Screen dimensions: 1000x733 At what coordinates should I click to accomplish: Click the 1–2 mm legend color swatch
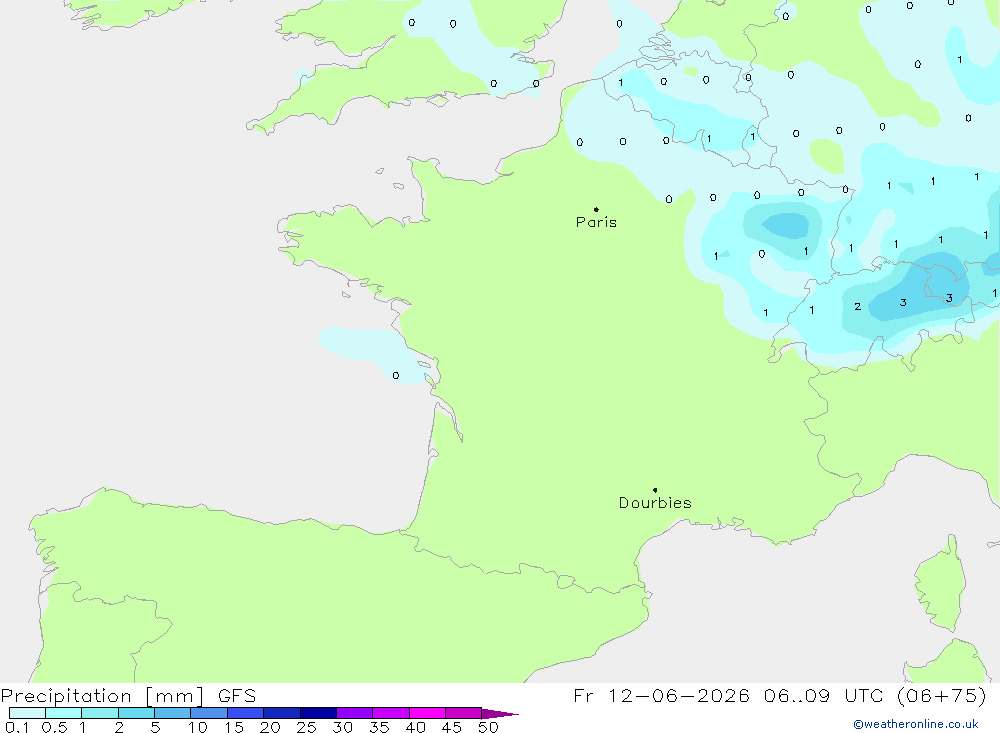[x=100, y=713]
